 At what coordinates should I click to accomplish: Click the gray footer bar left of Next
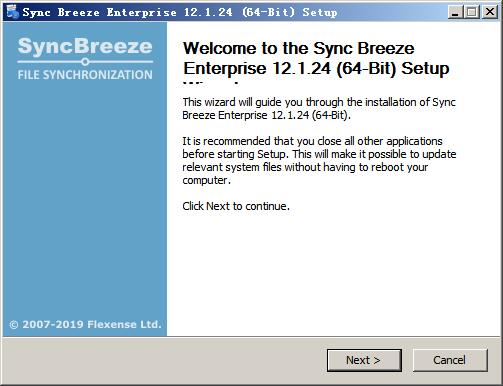point(163,360)
